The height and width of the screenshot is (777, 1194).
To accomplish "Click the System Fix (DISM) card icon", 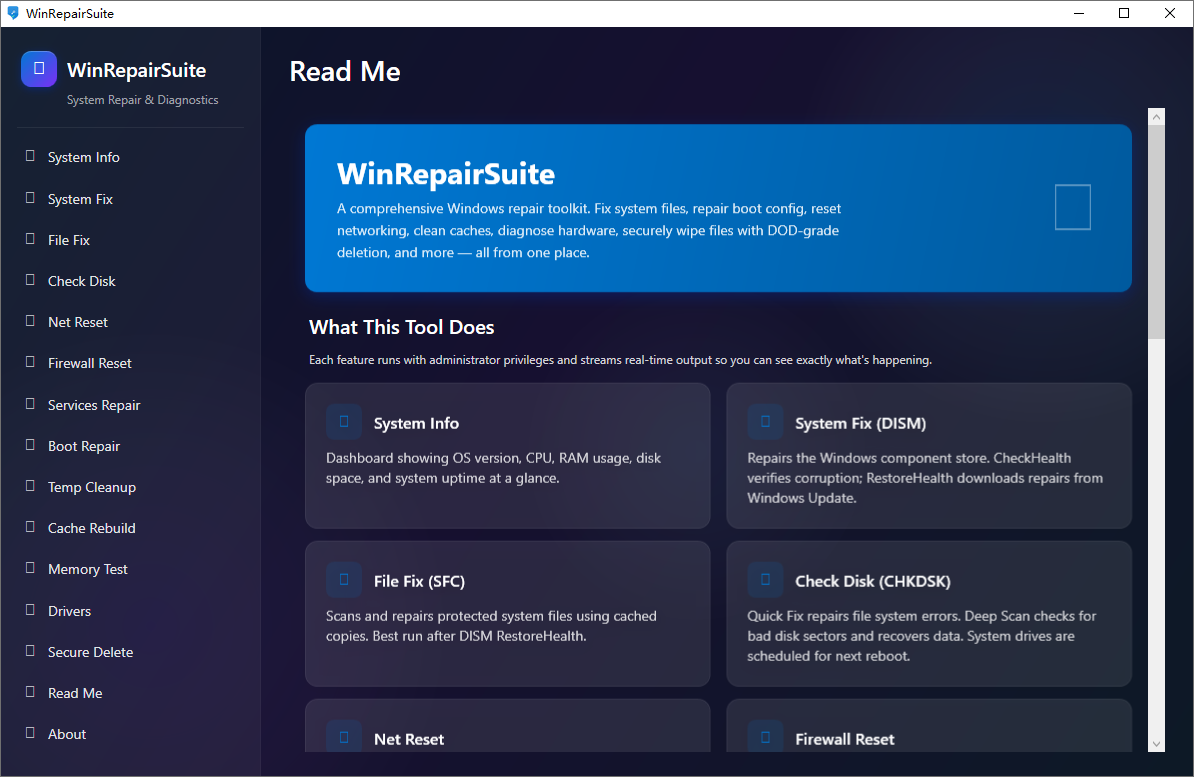I will (x=765, y=422).
